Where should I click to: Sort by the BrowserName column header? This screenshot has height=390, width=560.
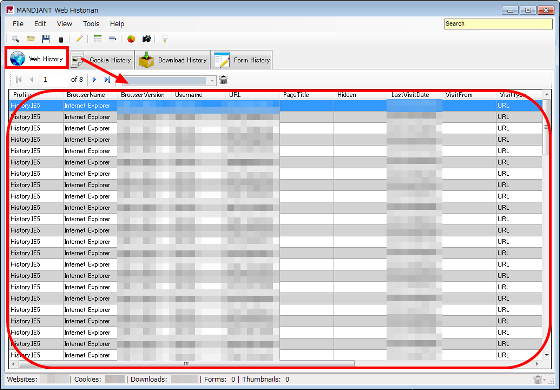[90, 95]
